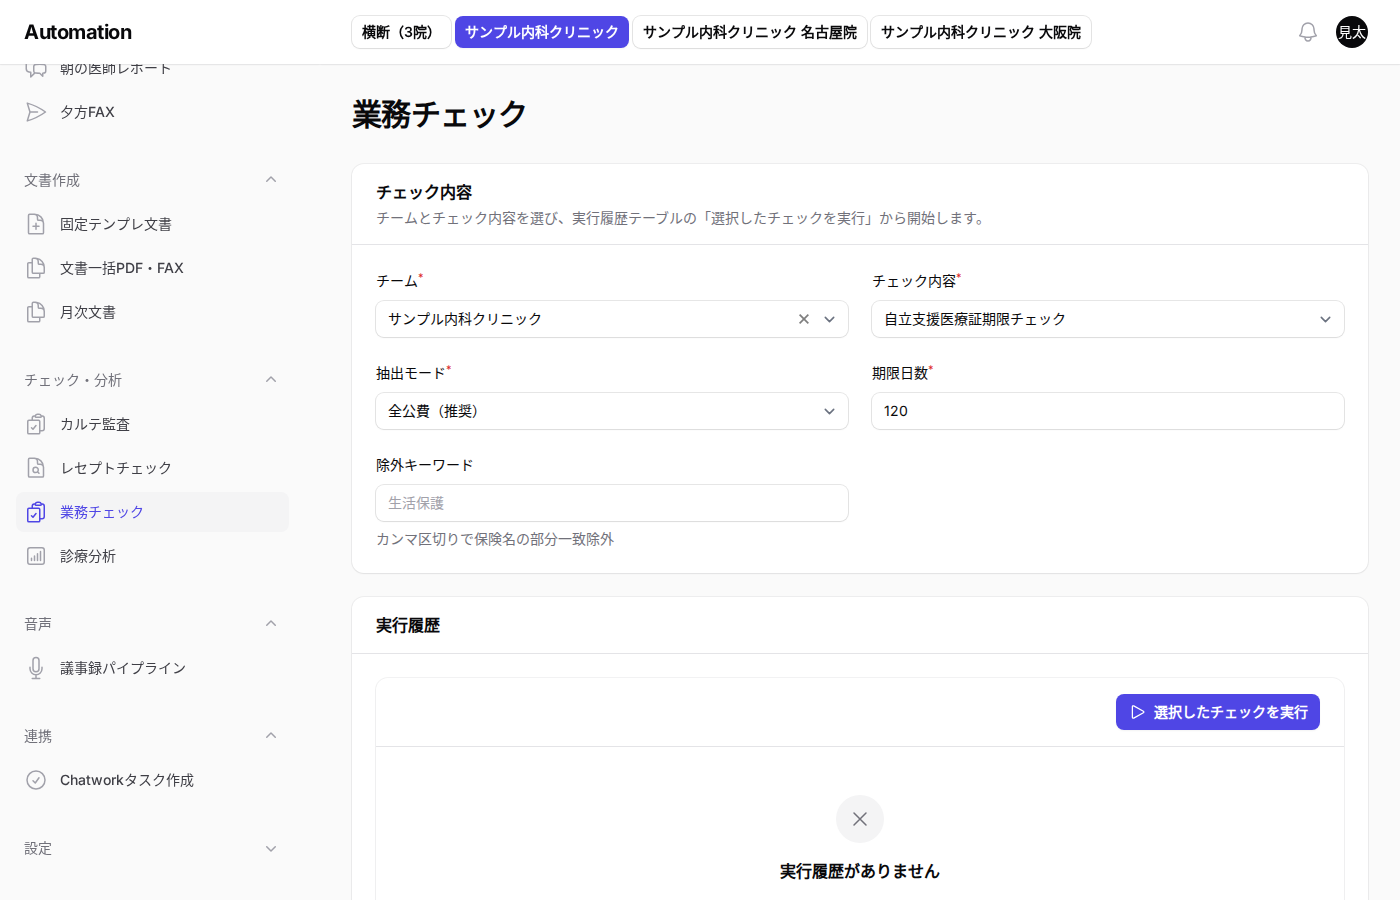1400x900 pixels.
Task: Click the 実行履歴 section heading
Action: (408, 625)
